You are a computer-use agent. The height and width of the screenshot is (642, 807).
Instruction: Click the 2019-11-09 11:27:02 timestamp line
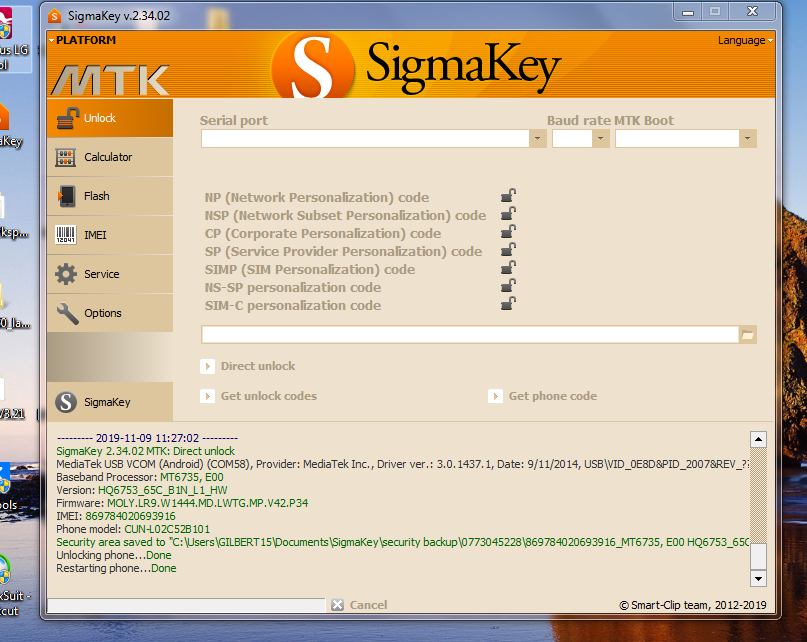147,438
